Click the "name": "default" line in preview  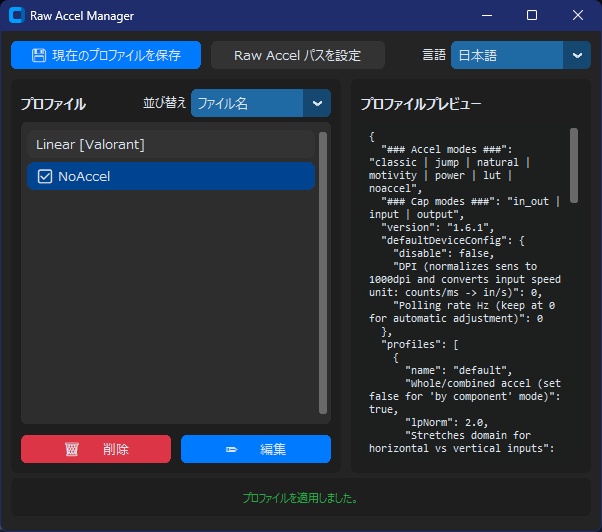(x=458, y=370)
